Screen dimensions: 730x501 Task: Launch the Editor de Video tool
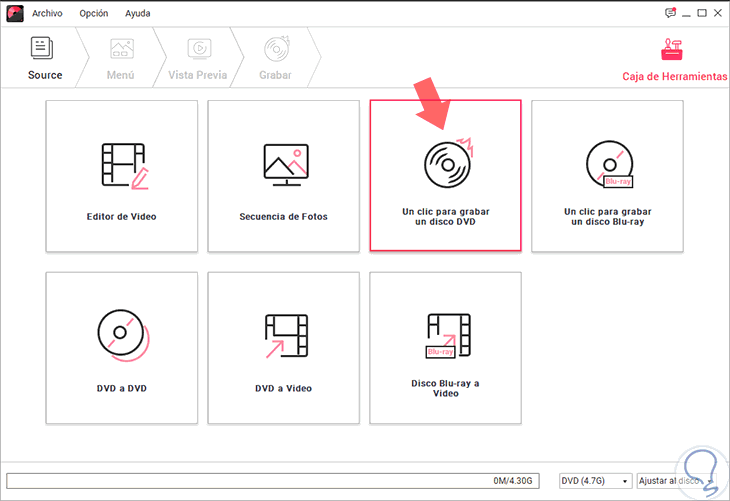click(x=122, y=176)
